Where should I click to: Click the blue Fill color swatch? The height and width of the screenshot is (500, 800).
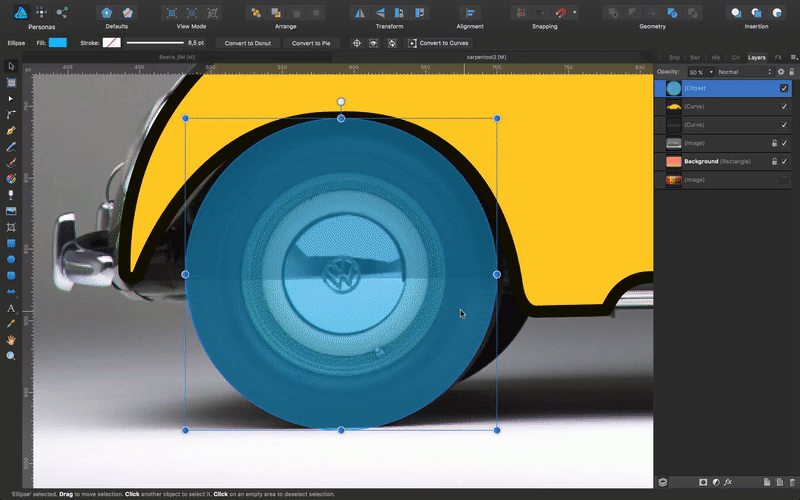[58, 43]
